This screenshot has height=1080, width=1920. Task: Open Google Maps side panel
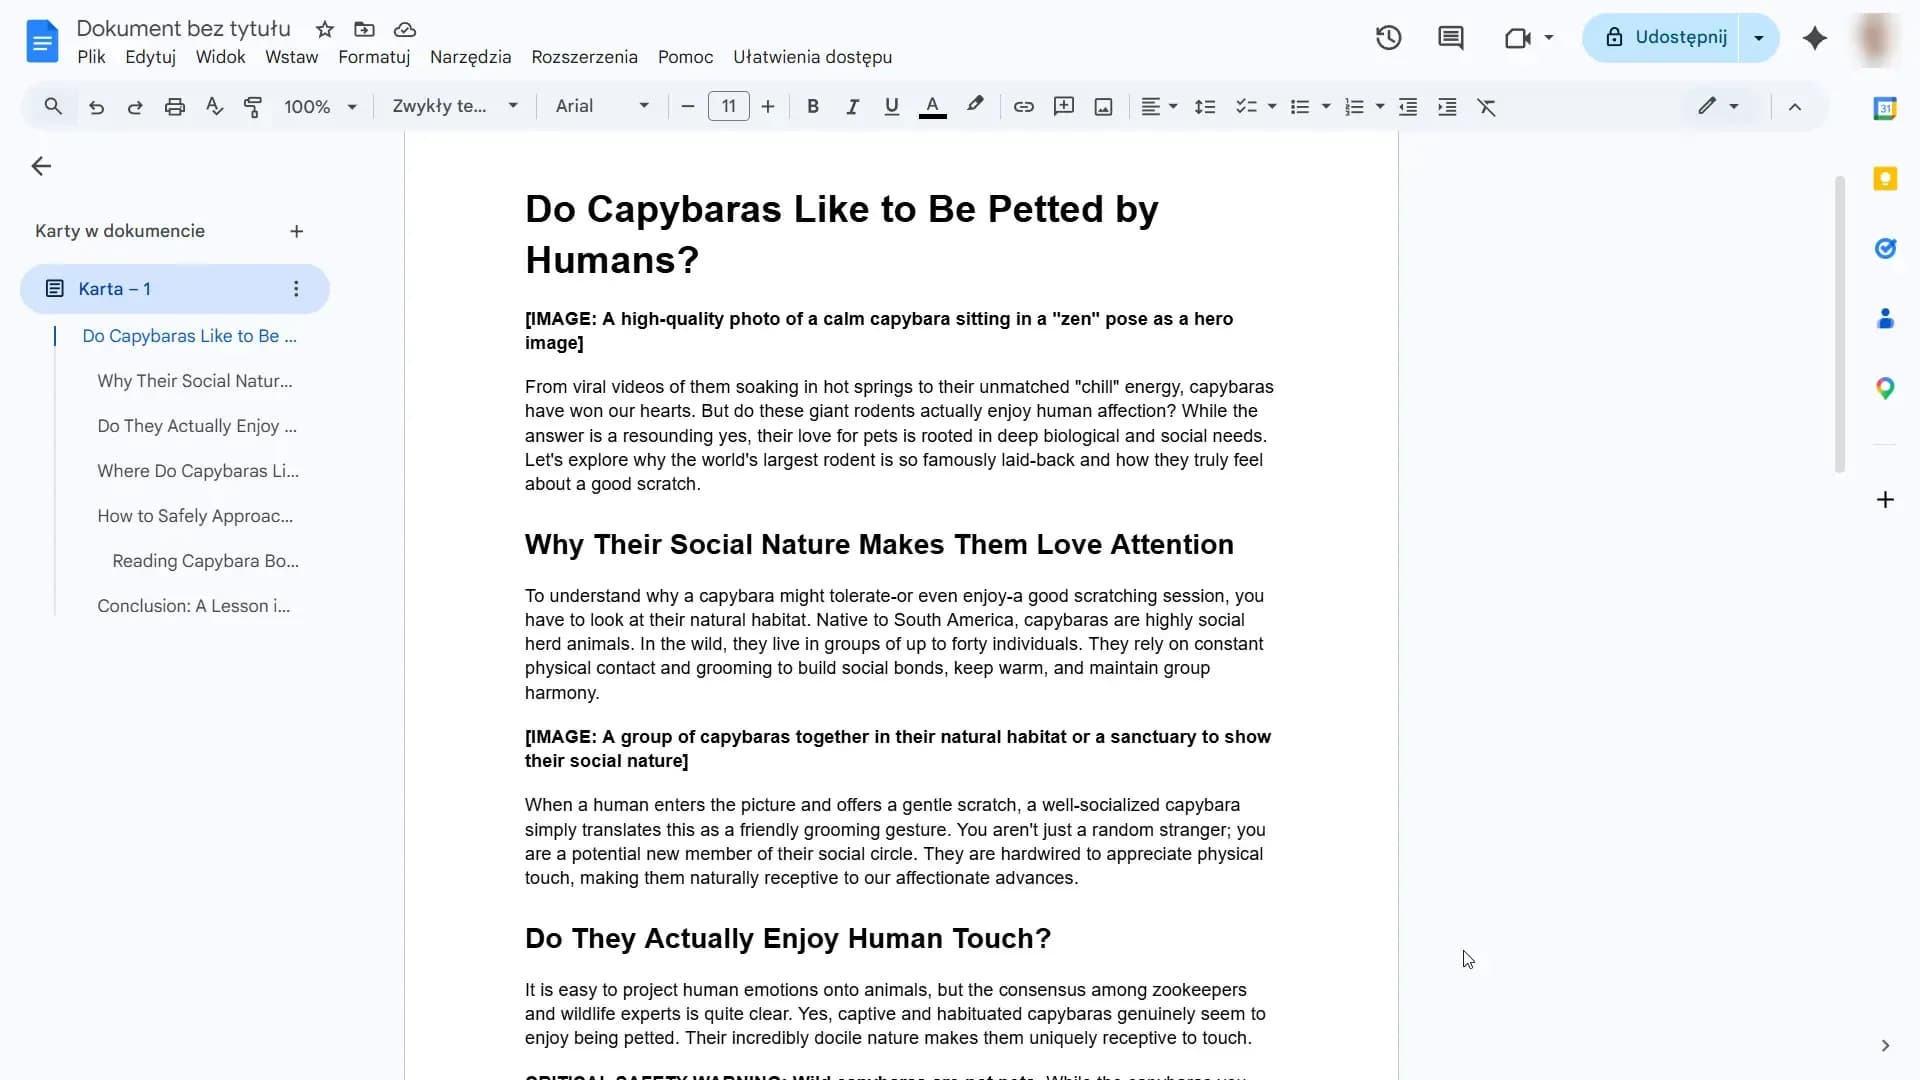click(x=1886, y=388)
